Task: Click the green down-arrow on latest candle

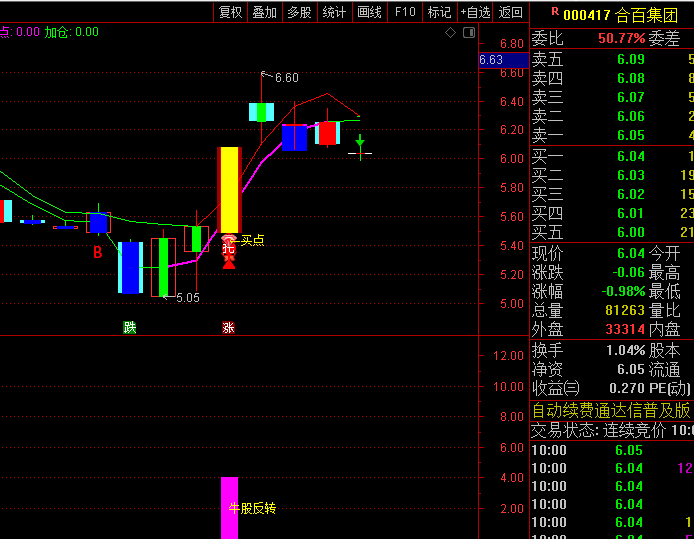Action: 360,141
